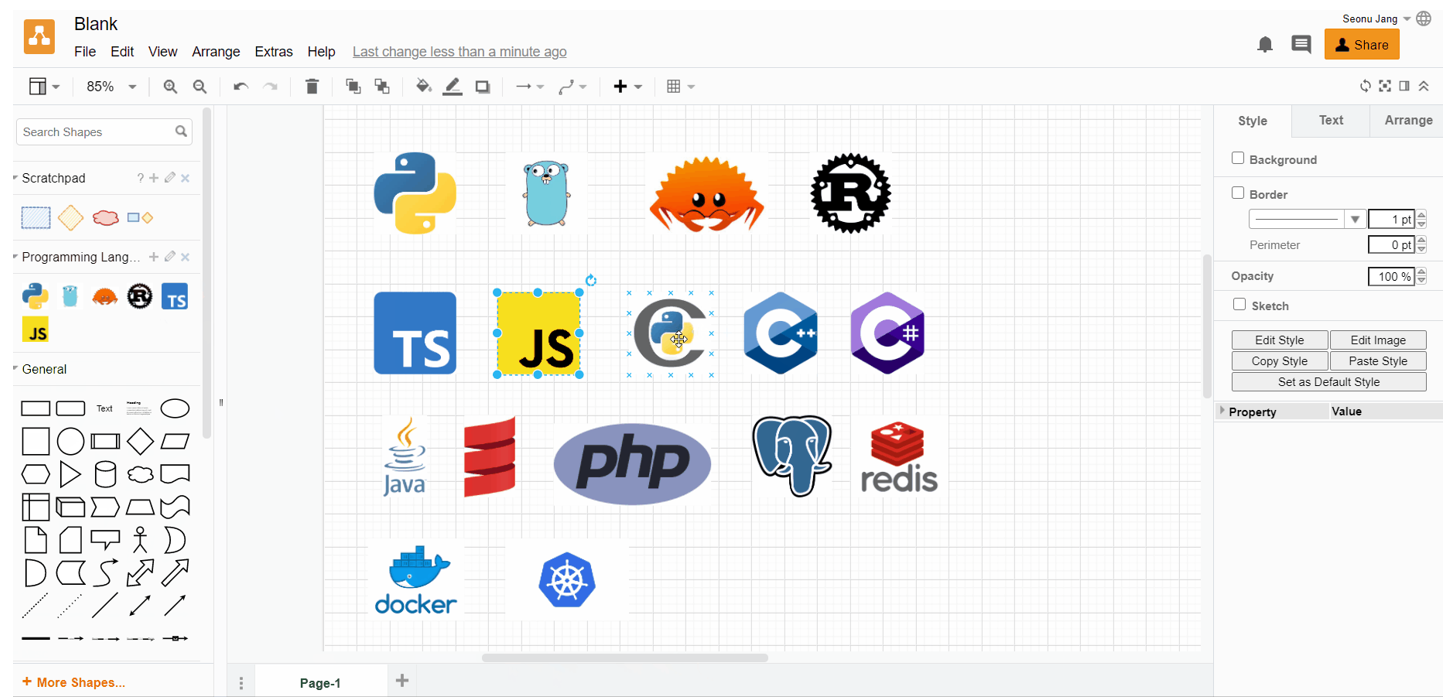Open the Arrange menu
This screenshot has height=697, width=1451.
tap(216, 52)
